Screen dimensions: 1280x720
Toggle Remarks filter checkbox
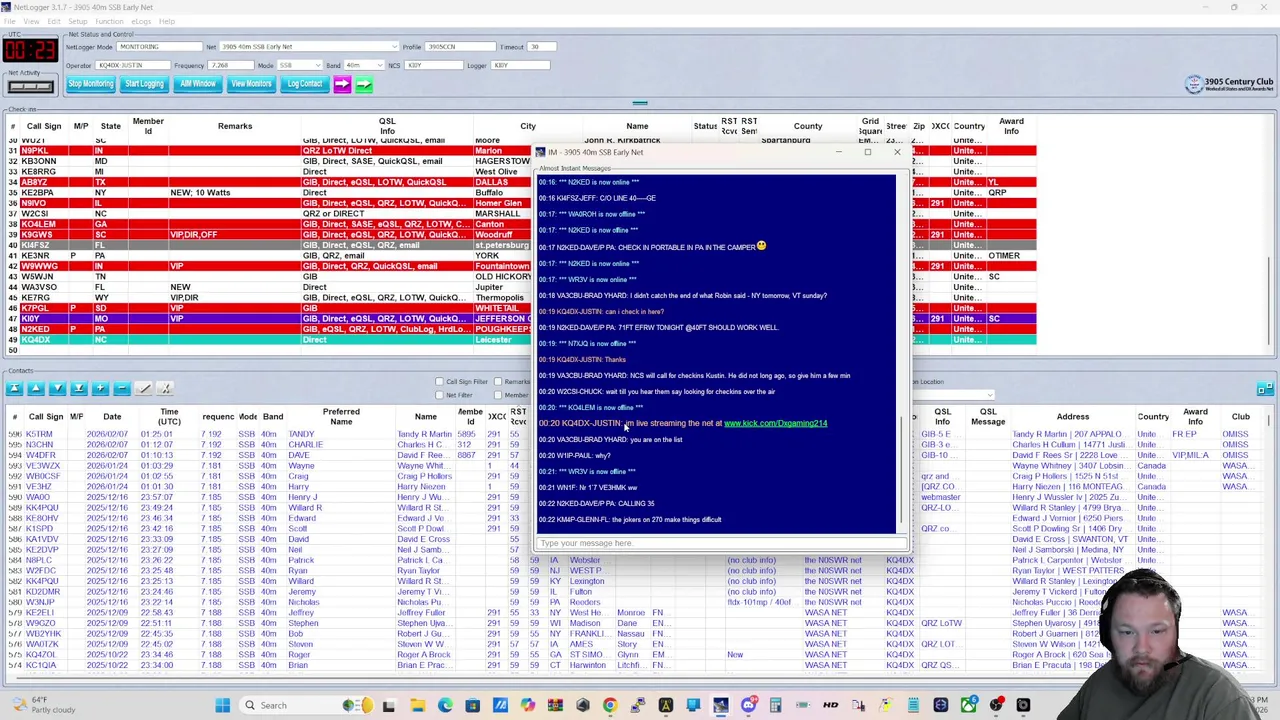498,382
